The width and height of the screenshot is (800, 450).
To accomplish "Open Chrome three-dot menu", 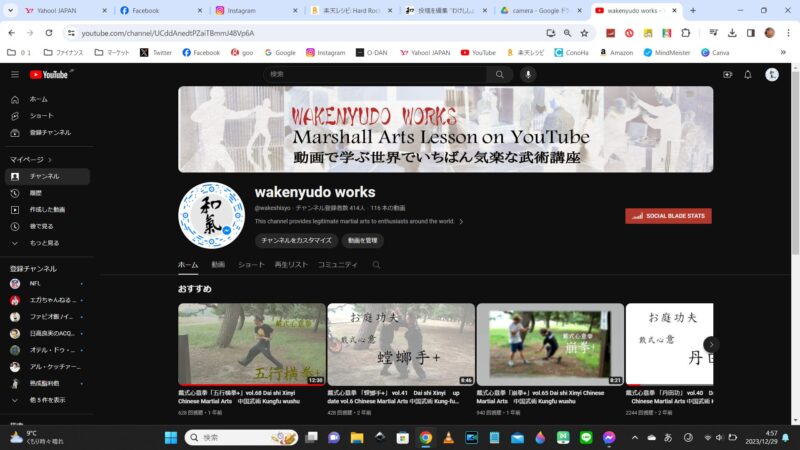I will coord(788,33).
